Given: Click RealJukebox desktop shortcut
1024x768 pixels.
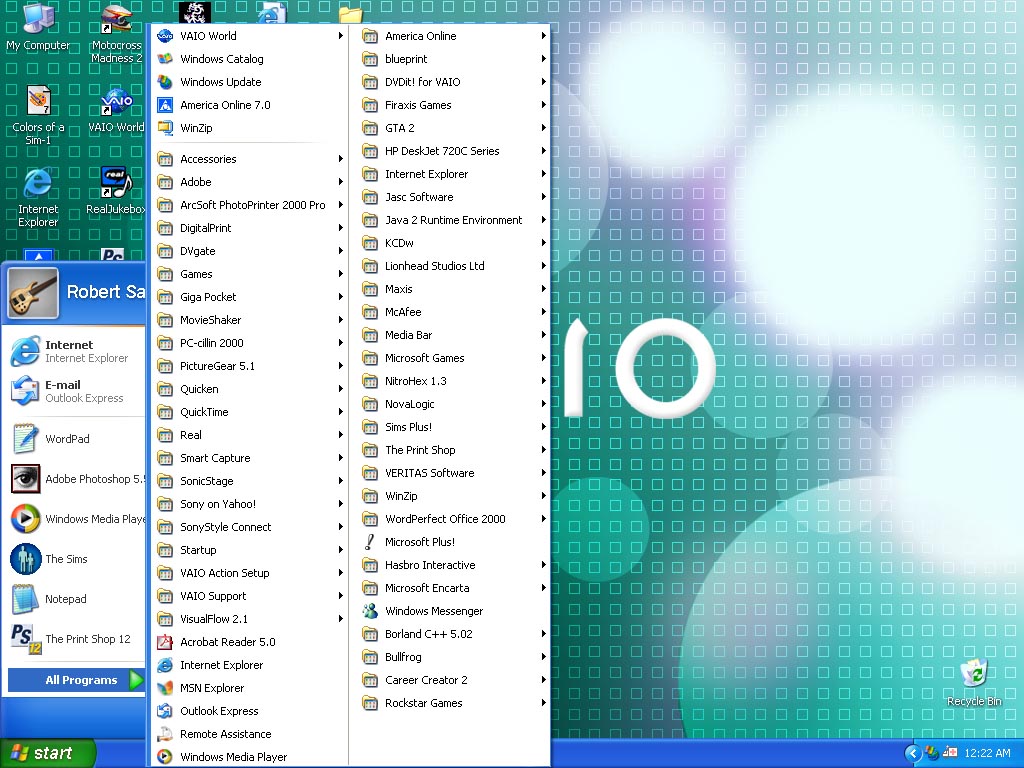Looking at the screenshot, I should click(x=116, y=191).
